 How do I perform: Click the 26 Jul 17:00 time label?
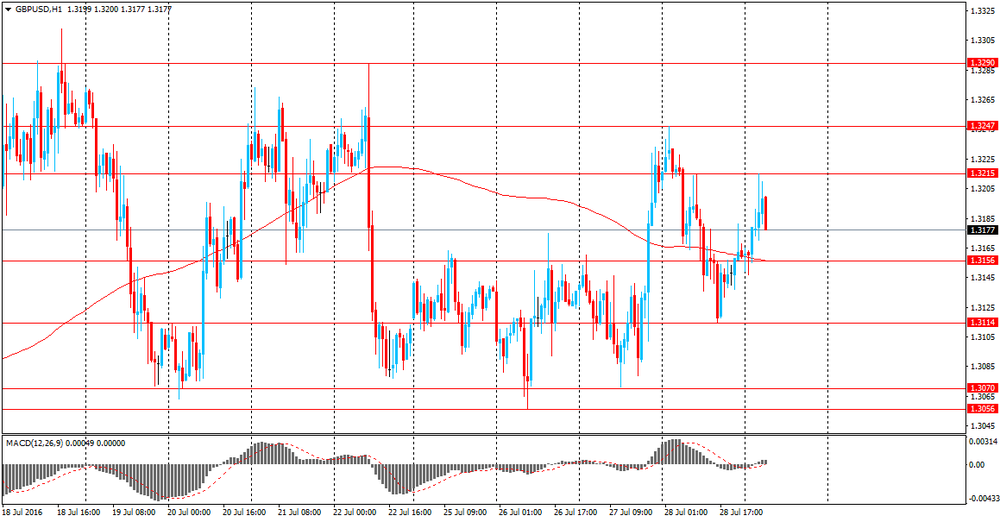tap(575, 512)
